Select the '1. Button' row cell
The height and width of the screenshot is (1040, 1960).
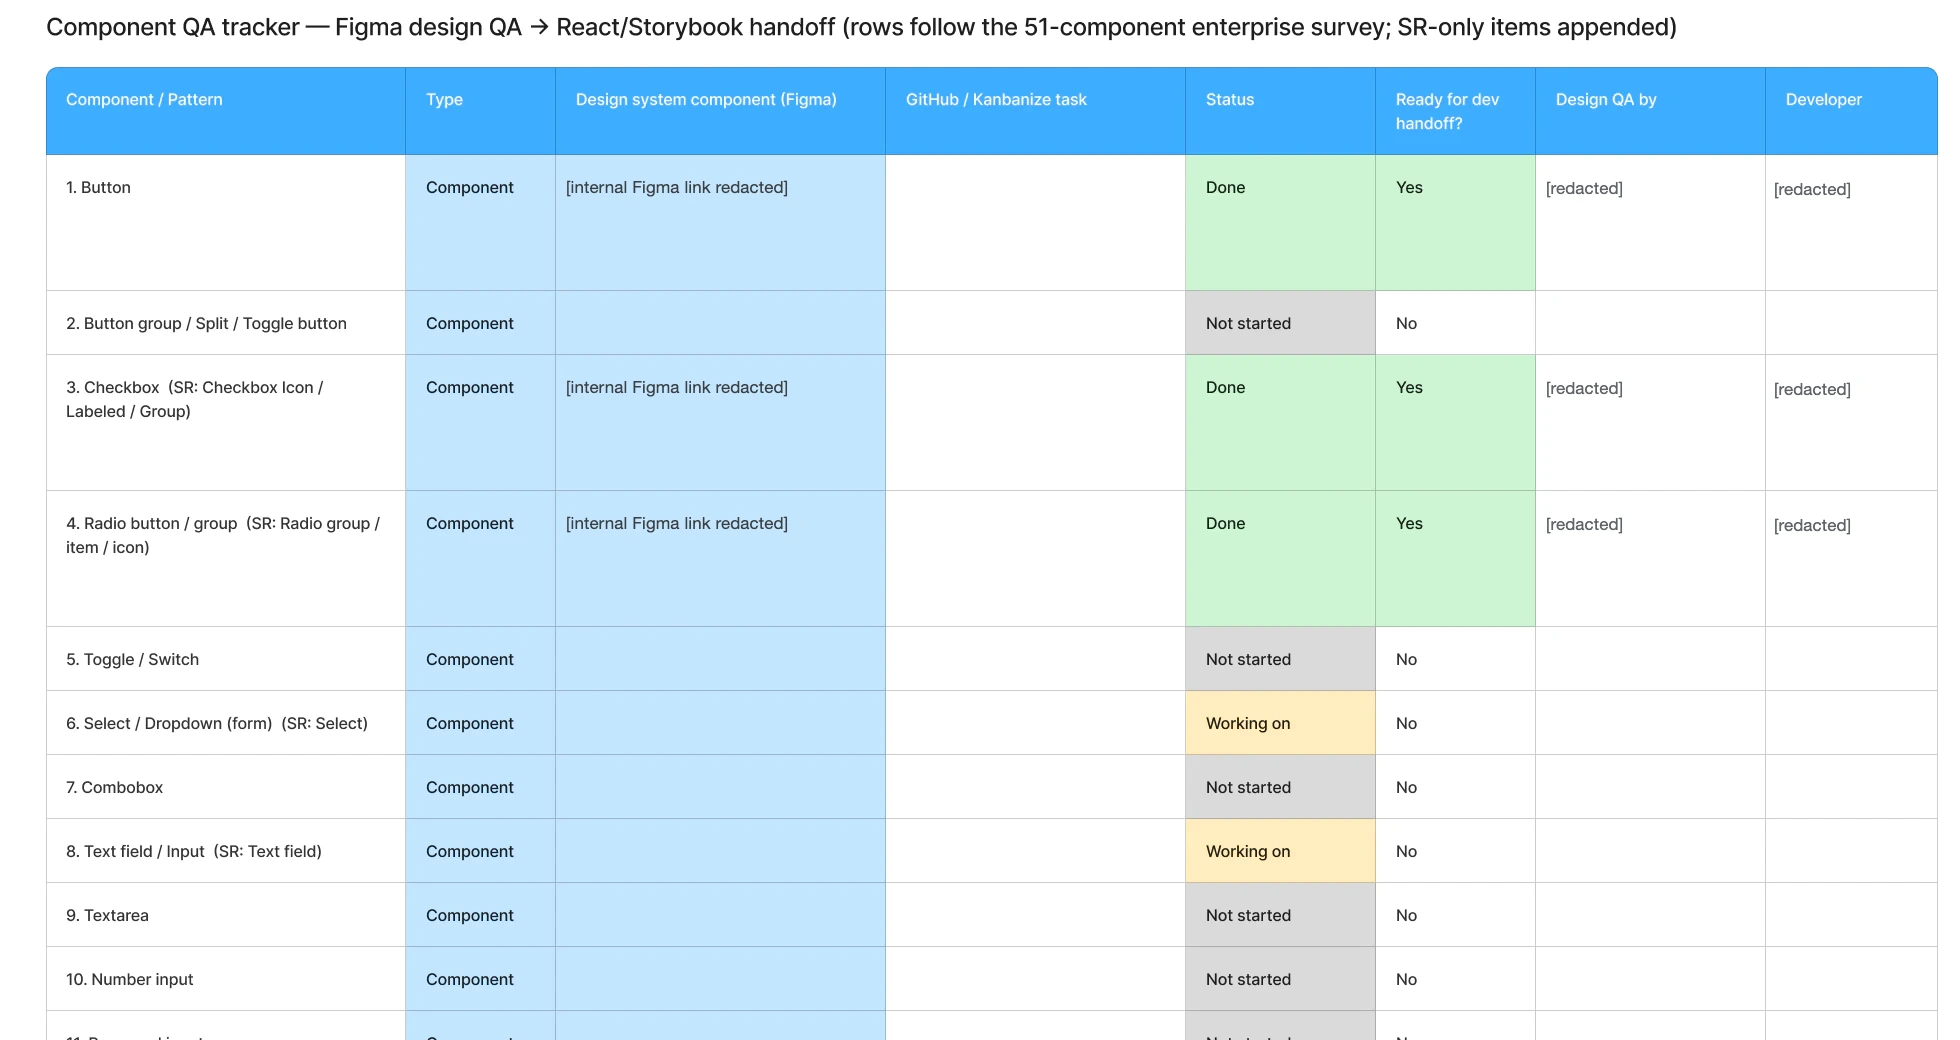tap(226, 223)
